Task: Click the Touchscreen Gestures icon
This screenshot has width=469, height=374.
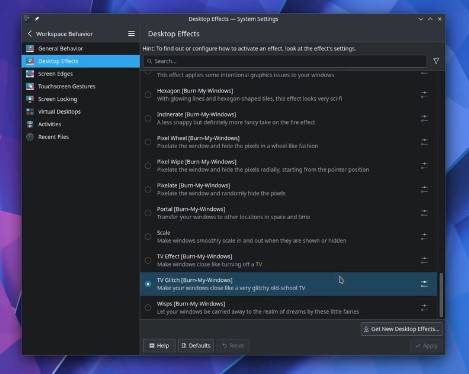Action: pos(30,86)
